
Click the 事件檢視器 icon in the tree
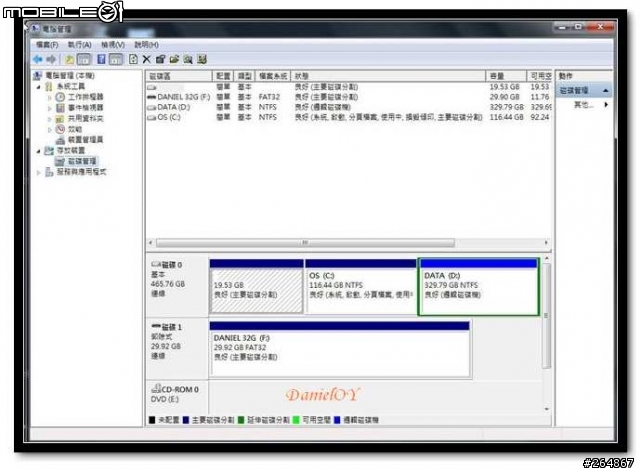click(60, 108)
